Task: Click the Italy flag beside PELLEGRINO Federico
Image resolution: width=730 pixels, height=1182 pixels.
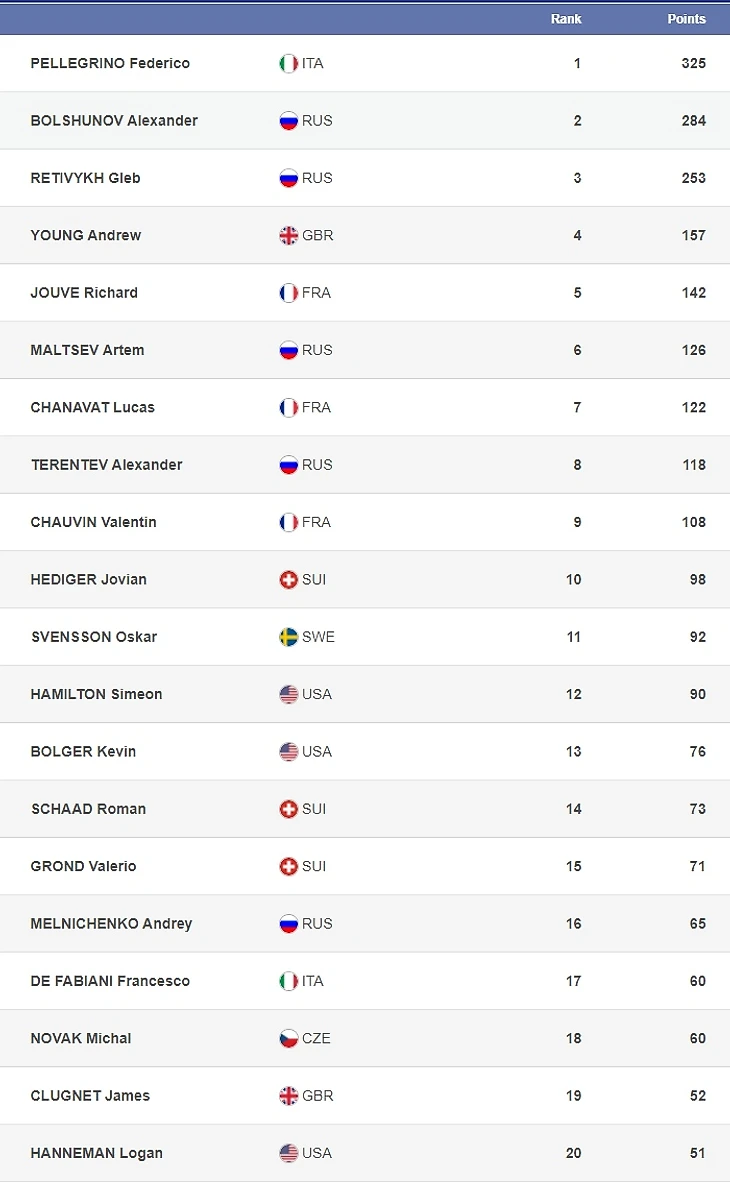Action: [x=288, y=63]
